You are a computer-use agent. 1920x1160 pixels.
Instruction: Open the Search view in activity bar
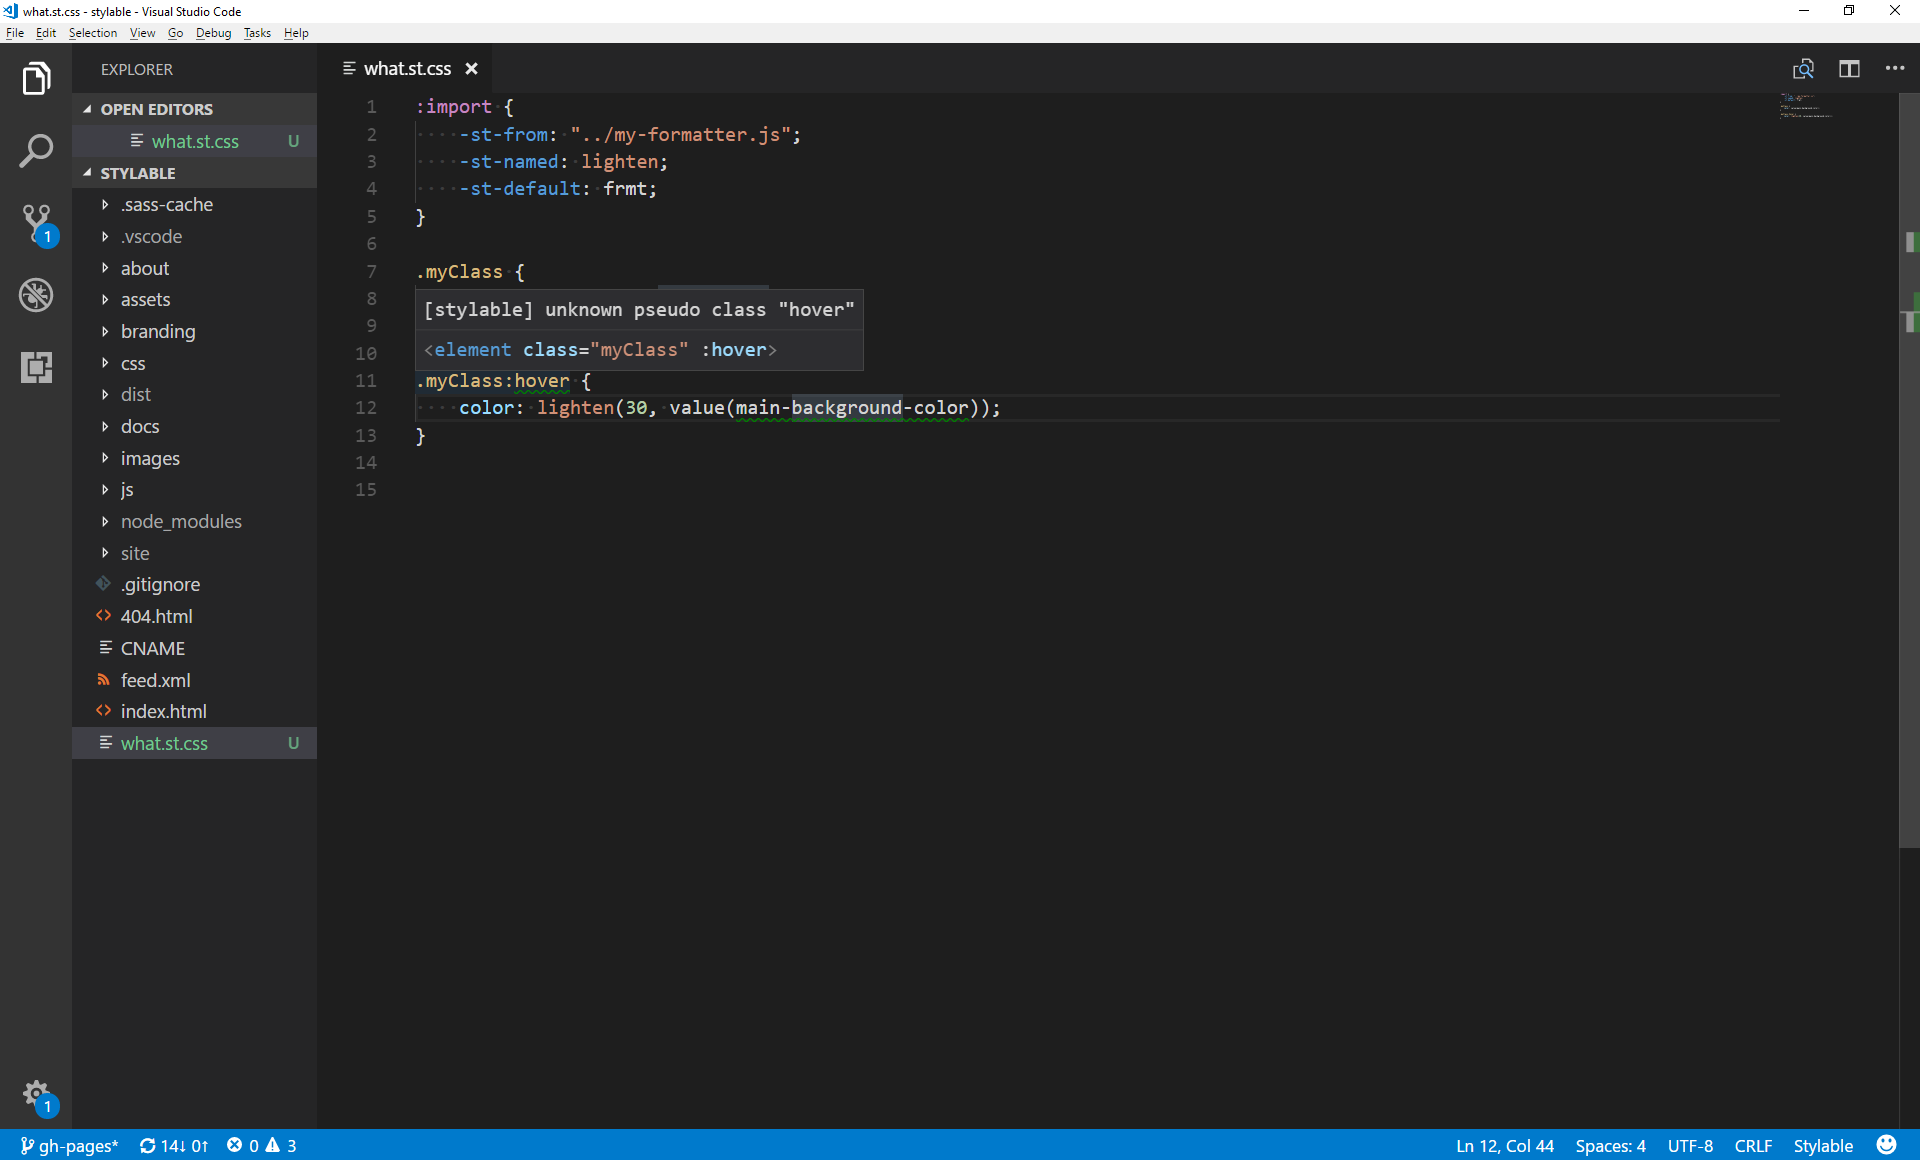coord(36,151)
